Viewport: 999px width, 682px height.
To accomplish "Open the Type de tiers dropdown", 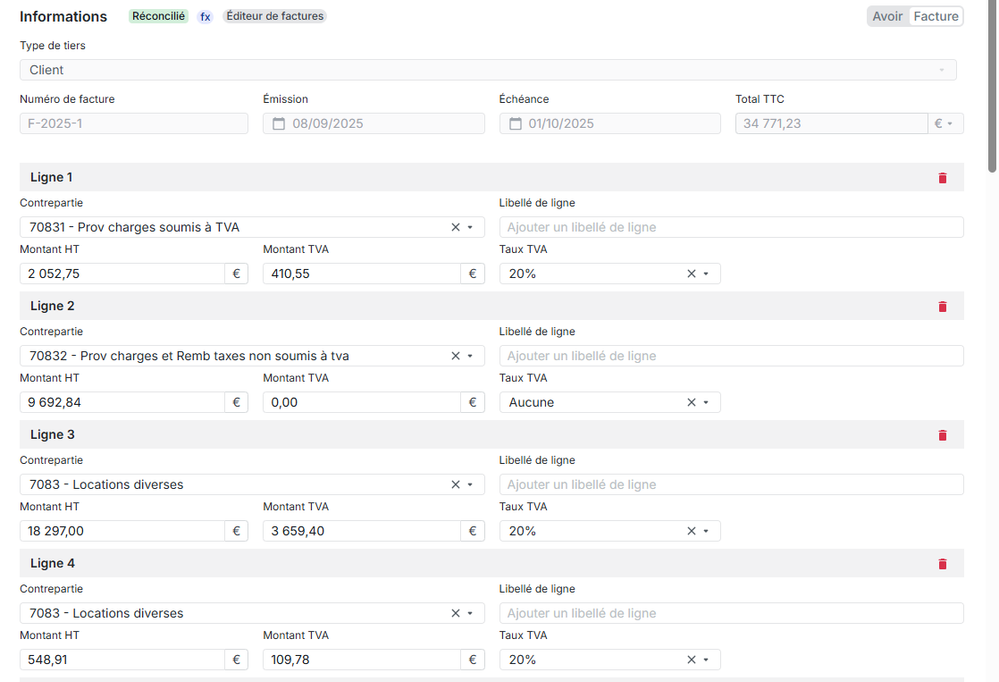I will tap(488, 70).
